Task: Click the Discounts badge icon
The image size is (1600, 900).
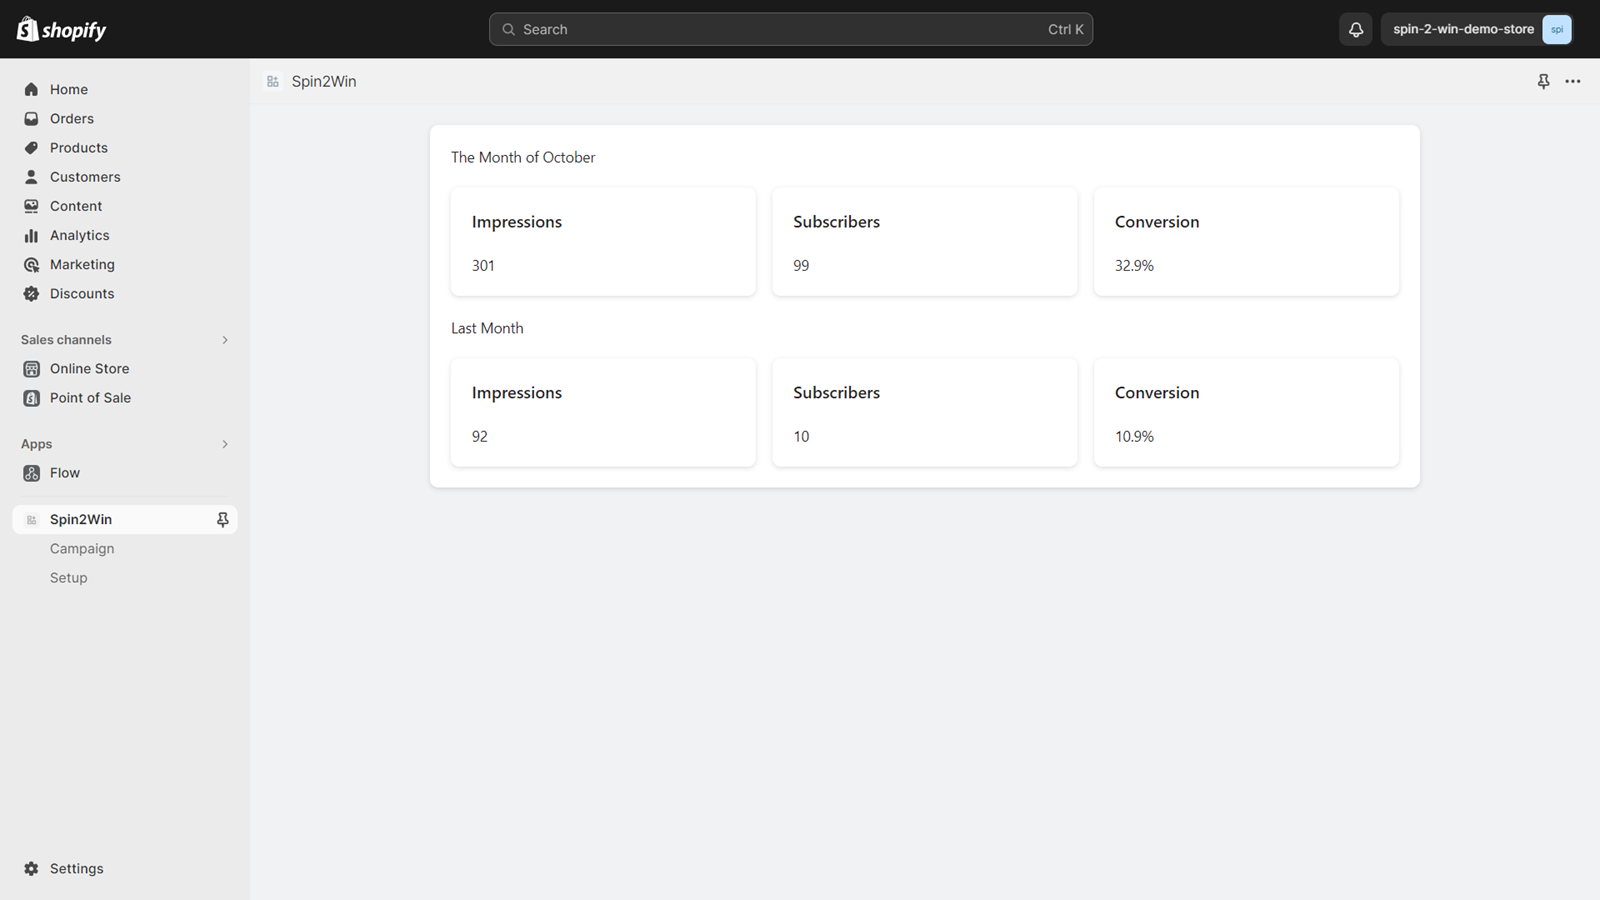Action: tap(31, 293)
